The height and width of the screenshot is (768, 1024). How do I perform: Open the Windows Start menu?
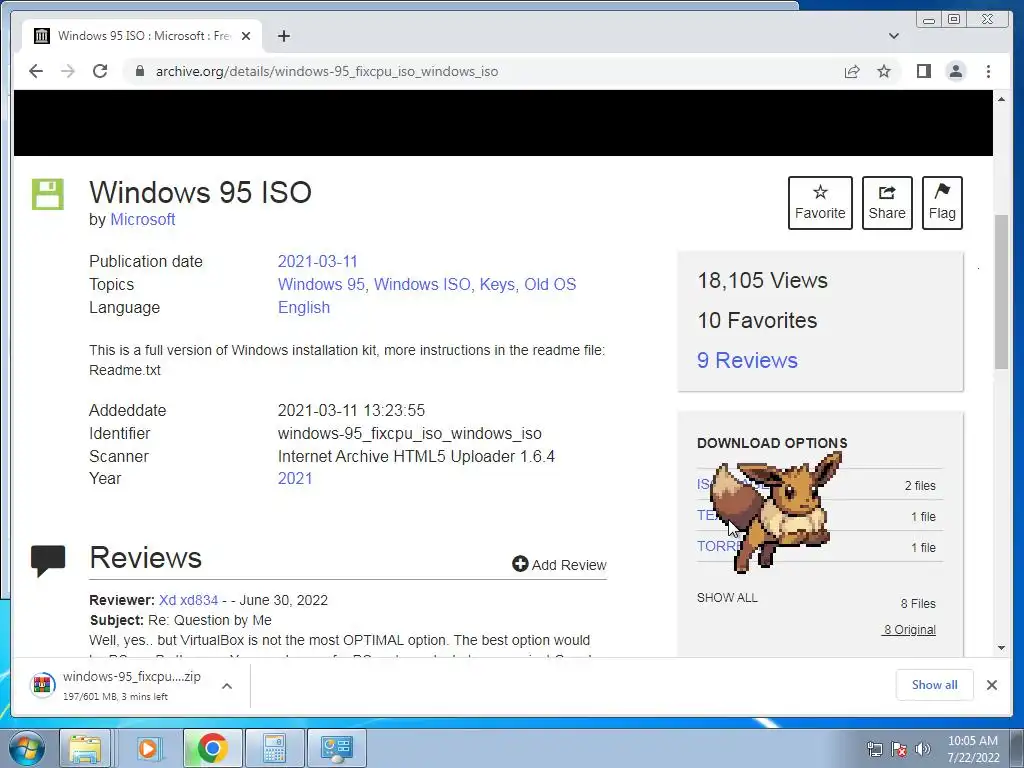pyautogui.click(x=27, y=748)
